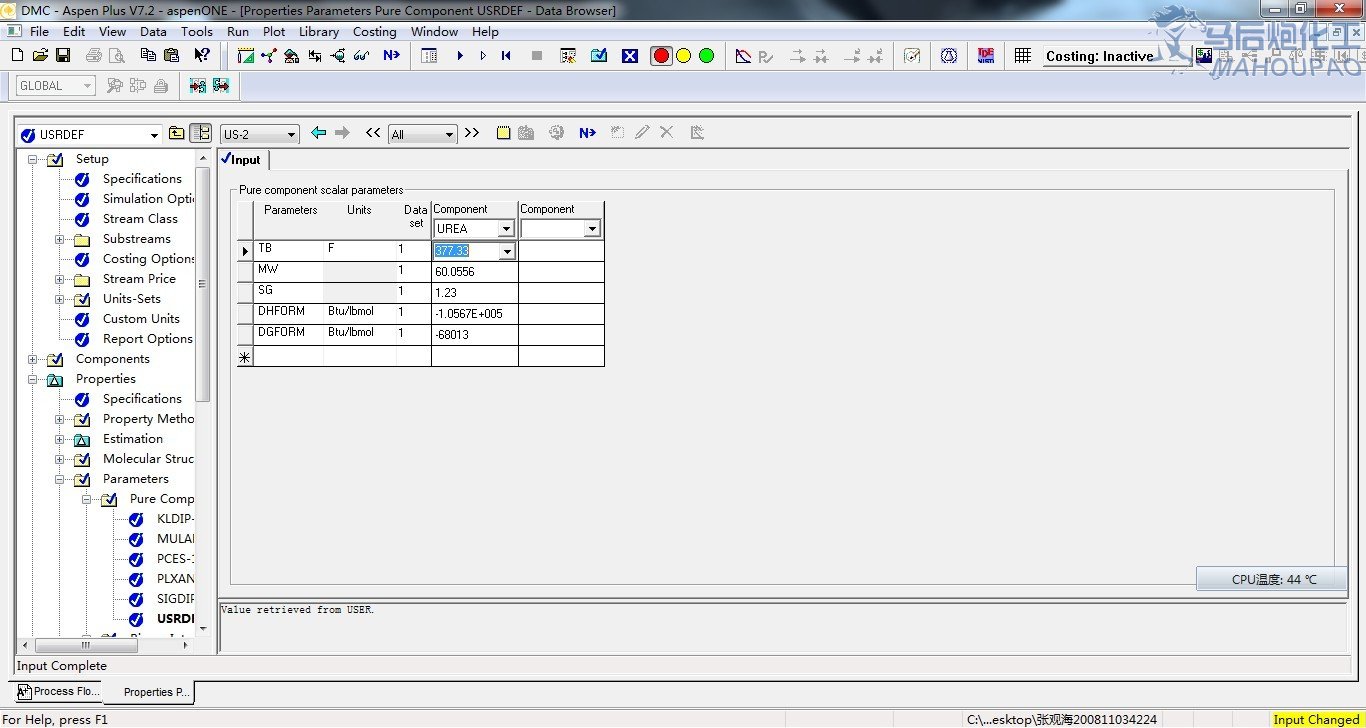This screenshot has width=1366, height=728.
Task: Select Simulation Options in the tree
Action: click(148, 199)
